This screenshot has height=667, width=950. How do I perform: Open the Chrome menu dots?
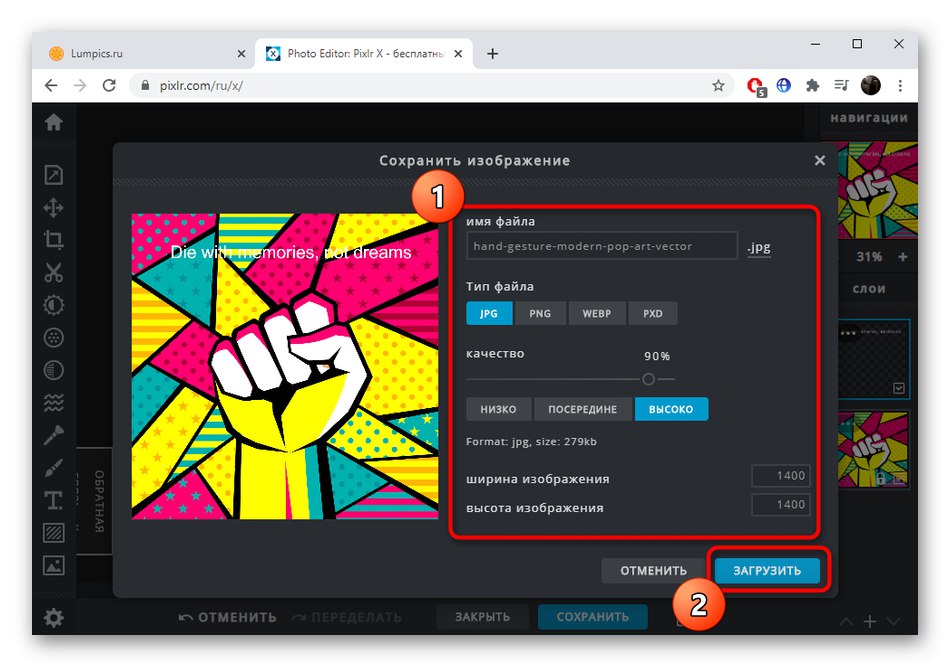(900, 85)
